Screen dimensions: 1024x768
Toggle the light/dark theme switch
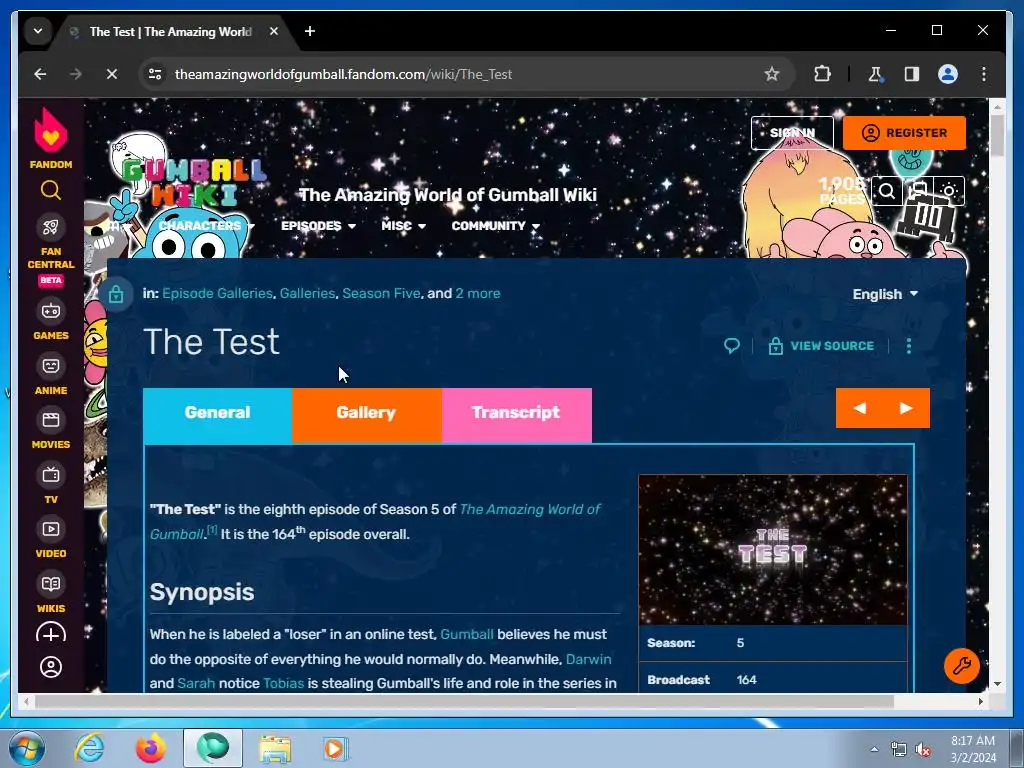pos(949,191)
